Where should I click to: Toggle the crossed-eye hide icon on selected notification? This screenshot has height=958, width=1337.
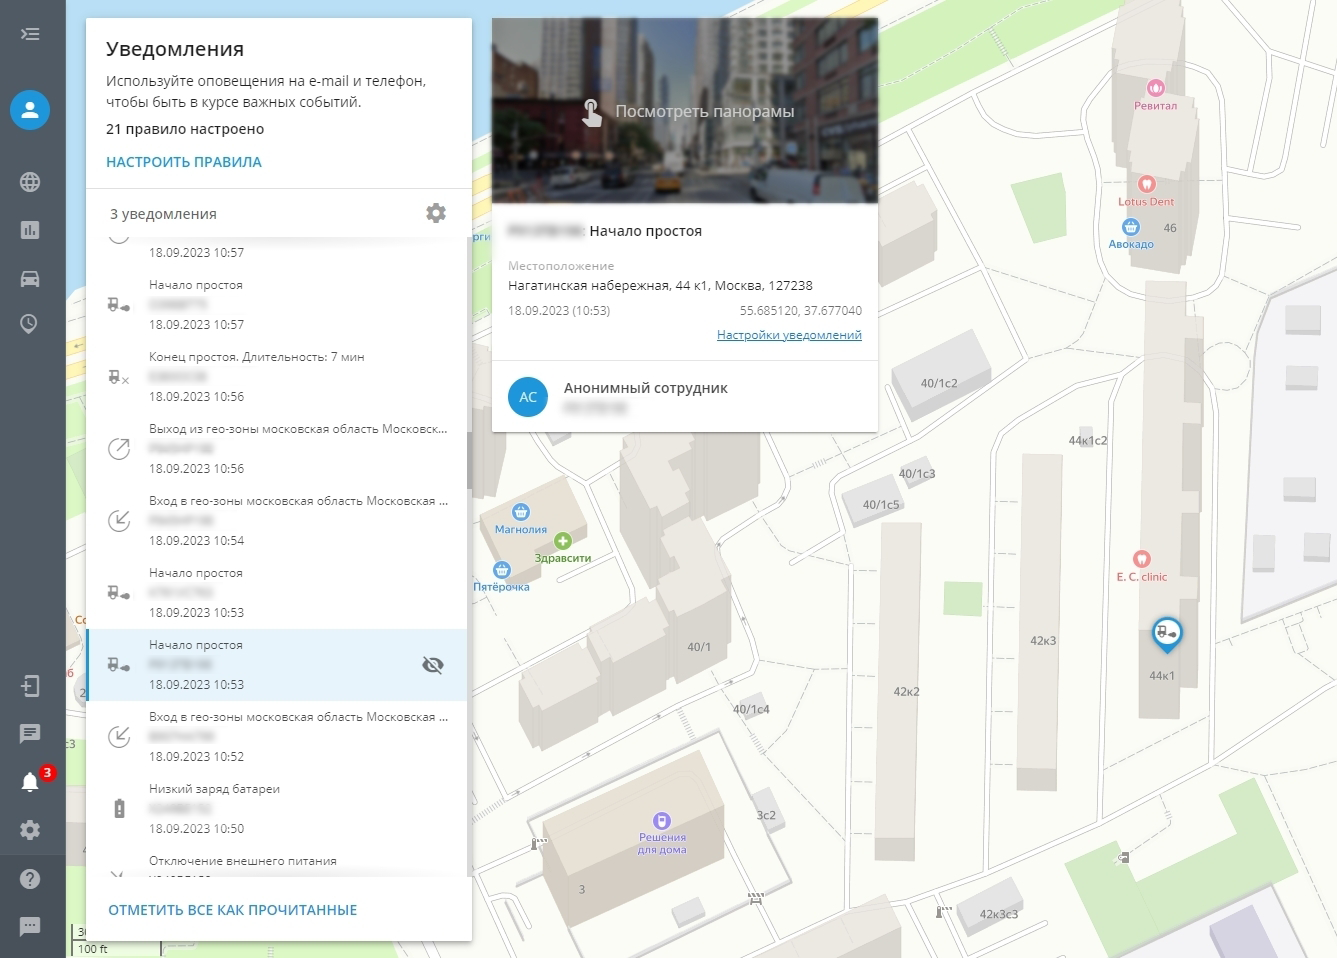pyautogui.click(x=433, y=665)
